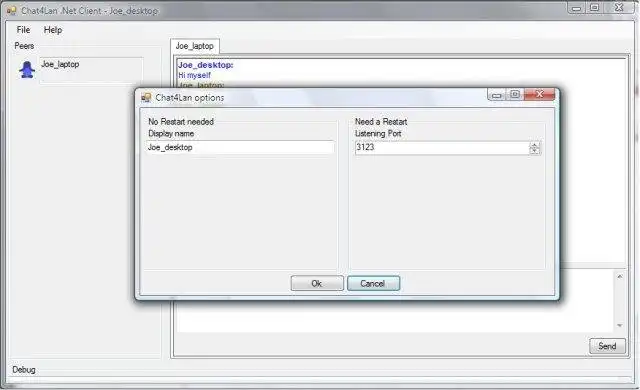Decrease the Listening Port with down arrow
The width and height of the screenshot is (640, 390).
pos(534,151)
